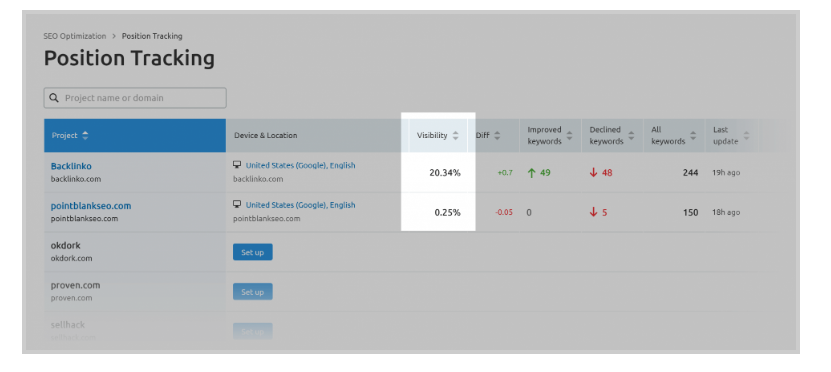The width and height of the screenshot is (831, 372).
Task: Sort by Project column arrows
Action: pyautogui.click(x=85, y=136)
